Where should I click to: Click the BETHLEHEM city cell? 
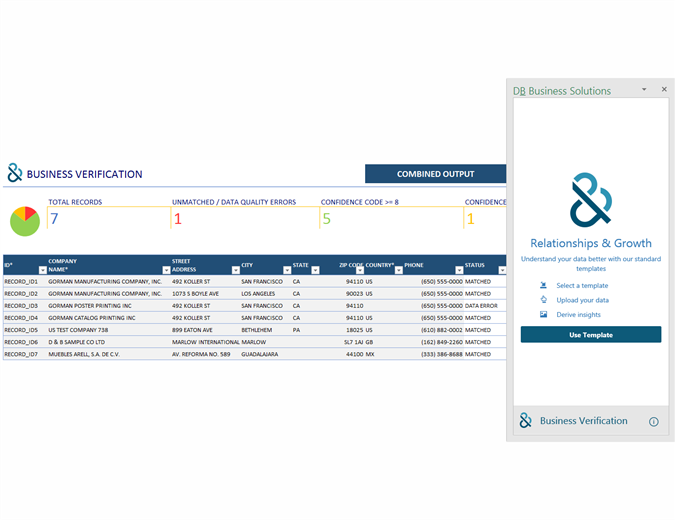coord(257,330)
